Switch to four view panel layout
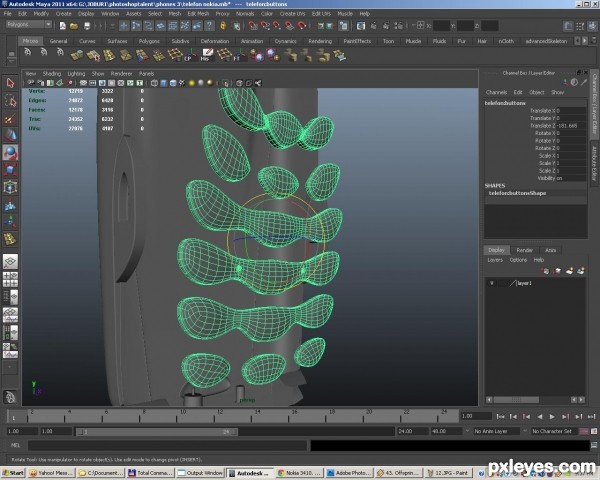This screenshot has width=600, height=480. [10, 279]
